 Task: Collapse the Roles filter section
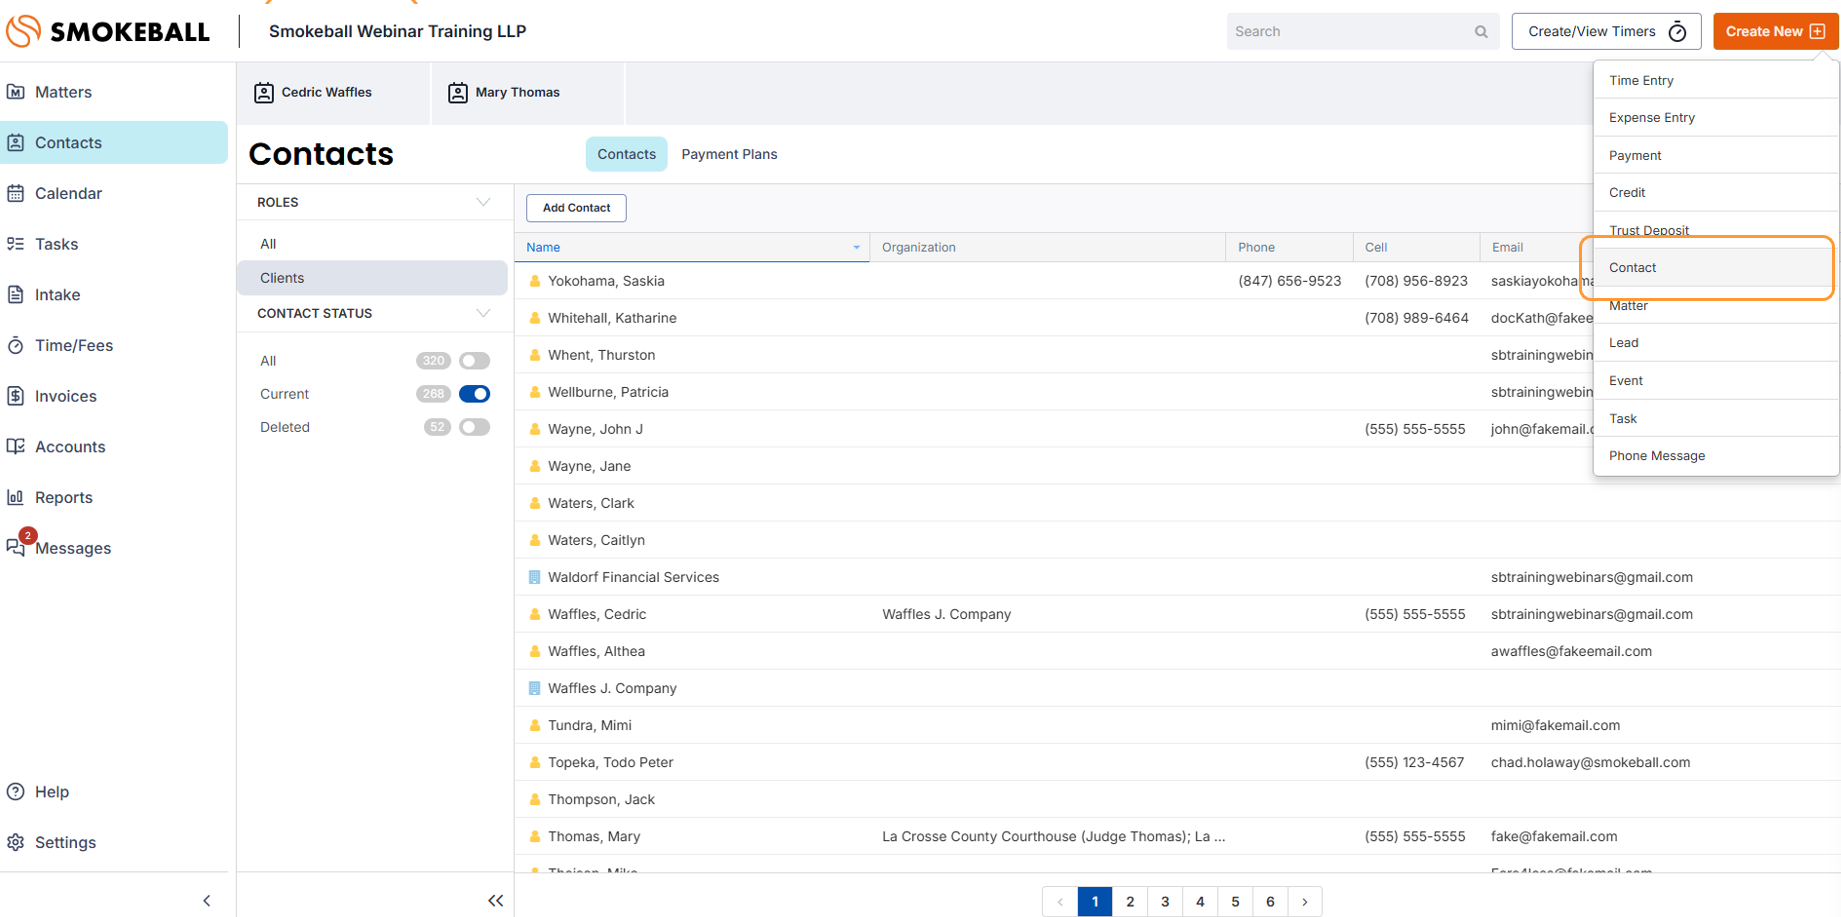click(x=483, y=202)
